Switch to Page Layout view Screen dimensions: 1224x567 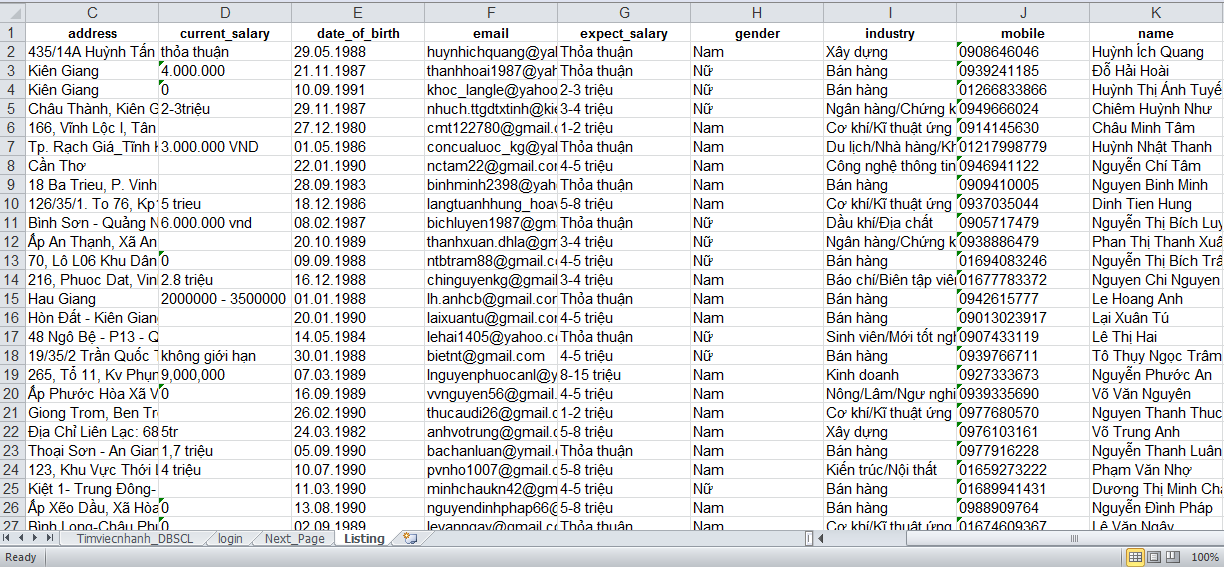pos(1155,557)
